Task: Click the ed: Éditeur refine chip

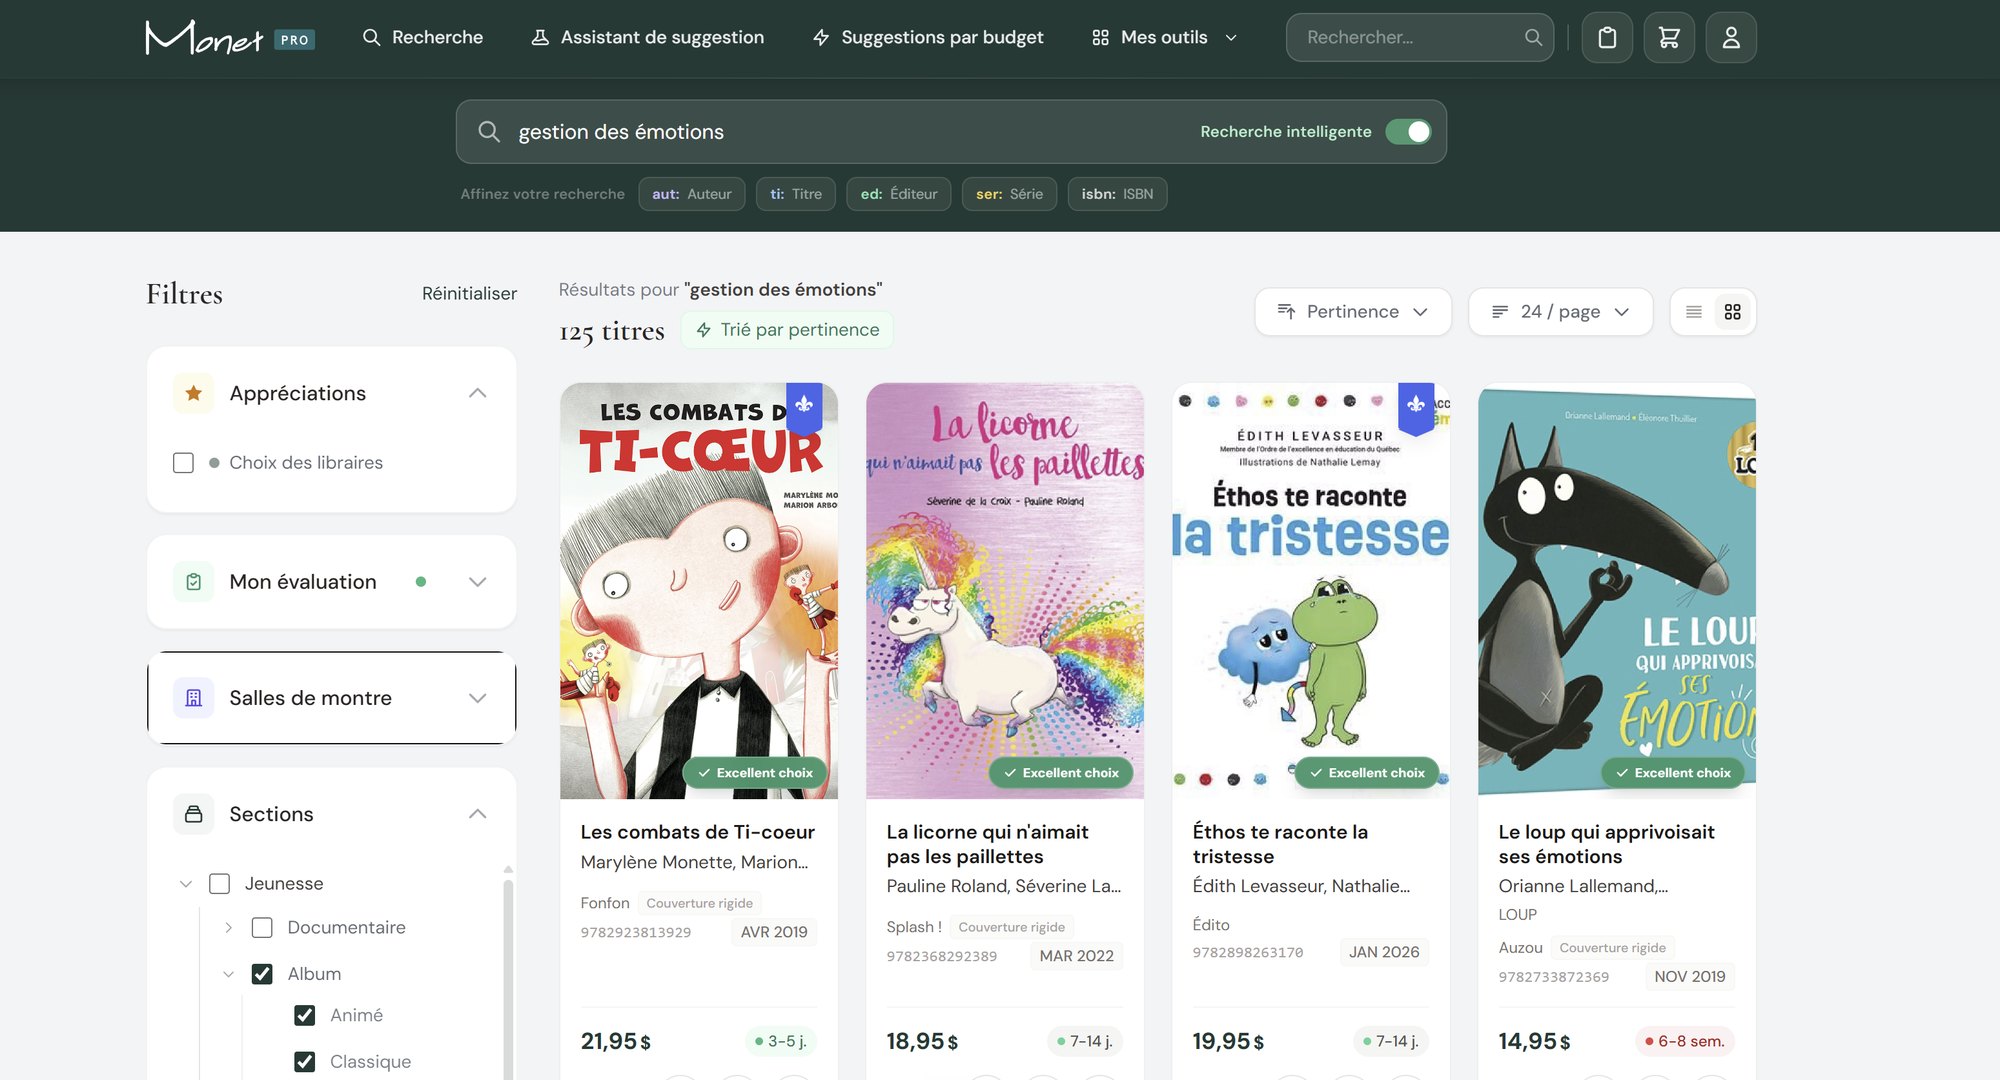Action: click(899, 194)
